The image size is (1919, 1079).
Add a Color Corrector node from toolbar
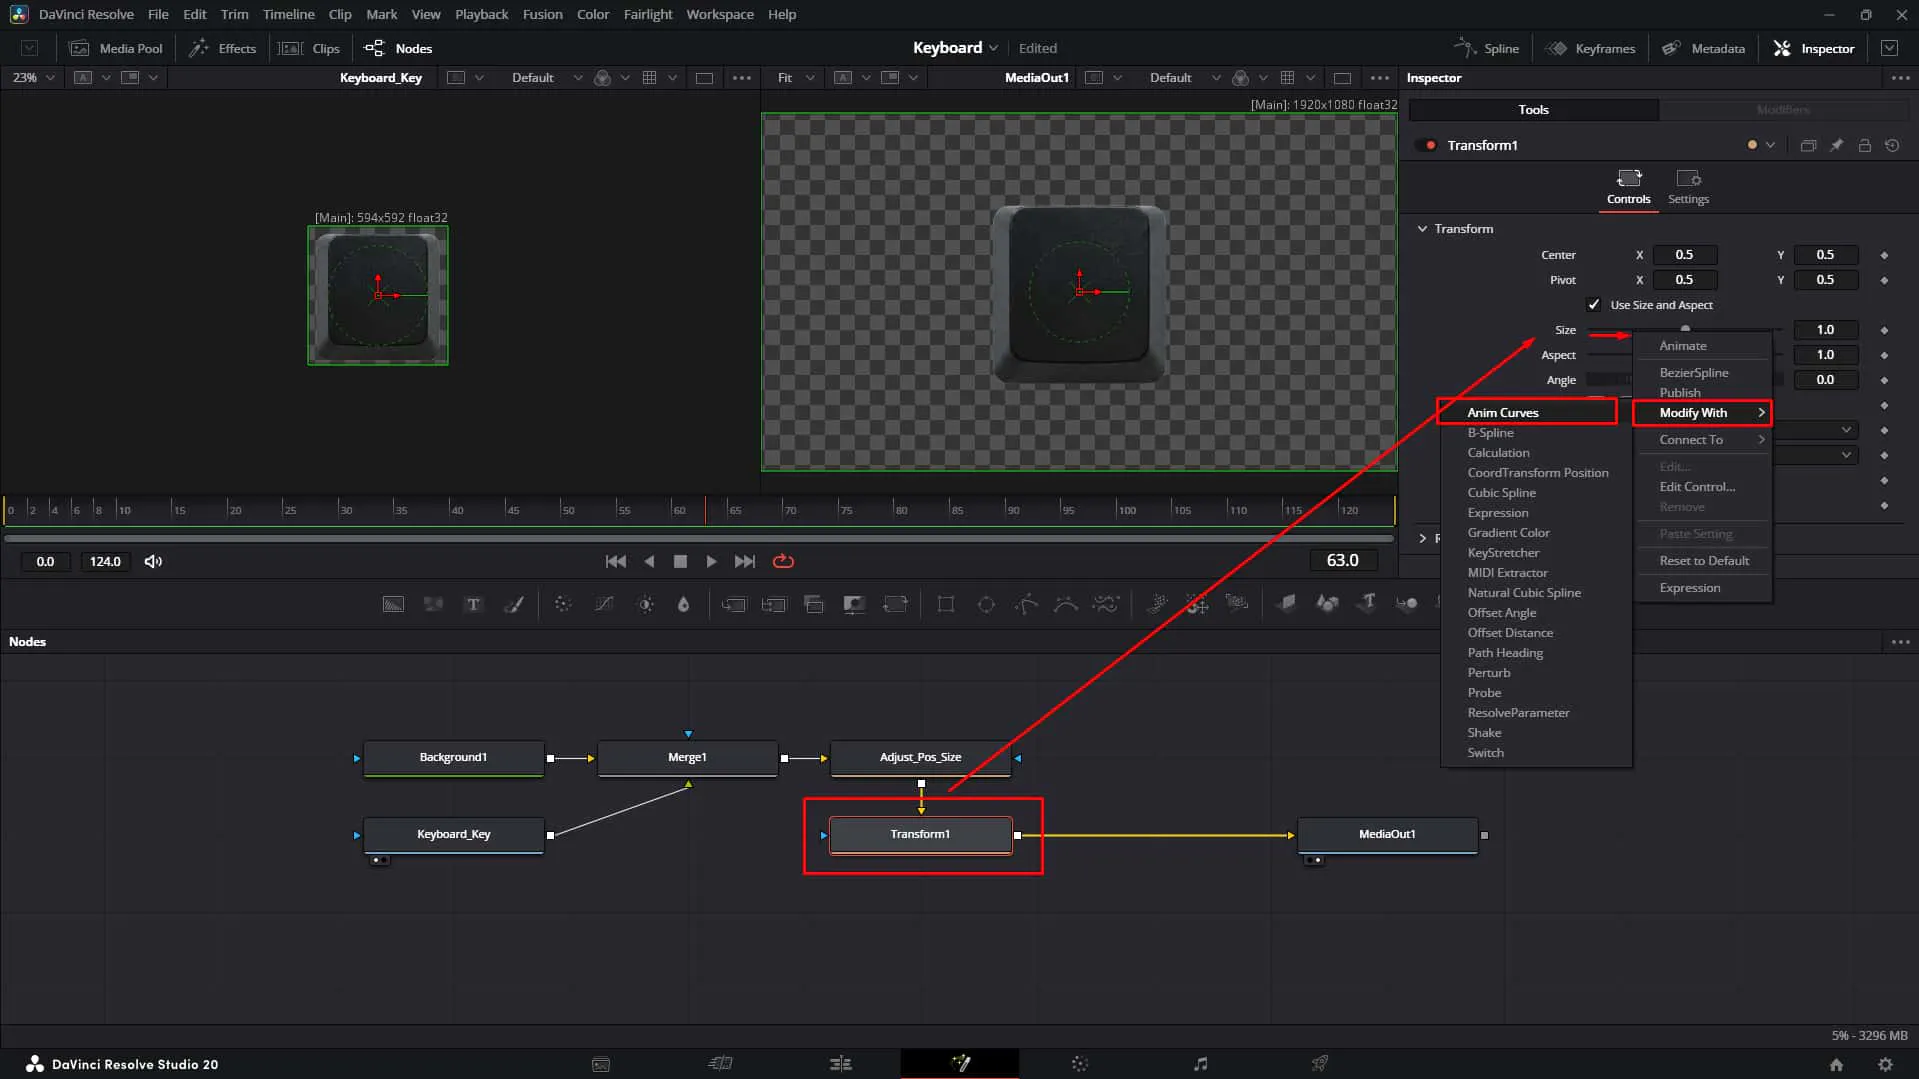[563, 604]
